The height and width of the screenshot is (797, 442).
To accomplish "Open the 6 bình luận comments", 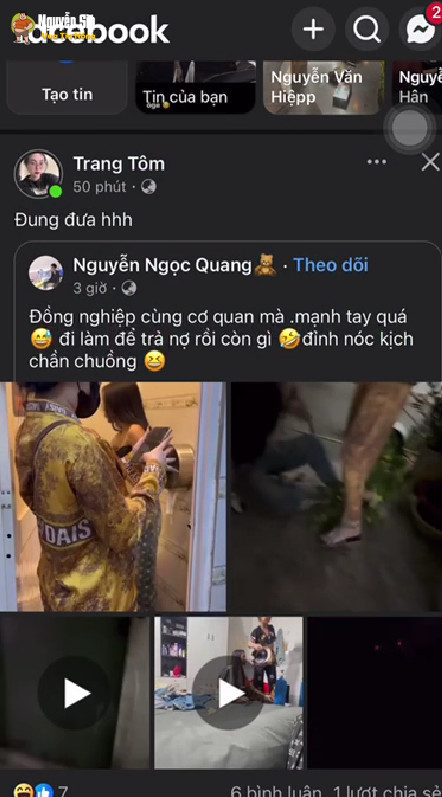I will tap(276, 791).
